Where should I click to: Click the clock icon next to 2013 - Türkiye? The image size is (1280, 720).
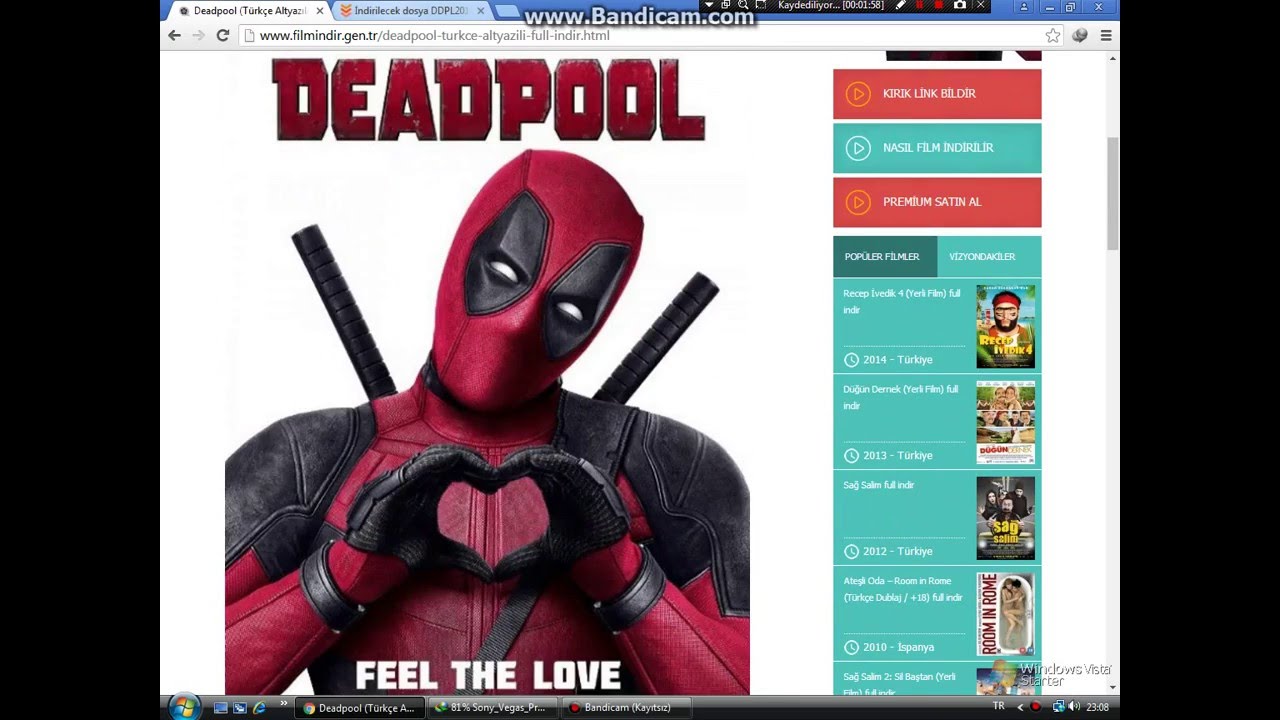(851, 456)
